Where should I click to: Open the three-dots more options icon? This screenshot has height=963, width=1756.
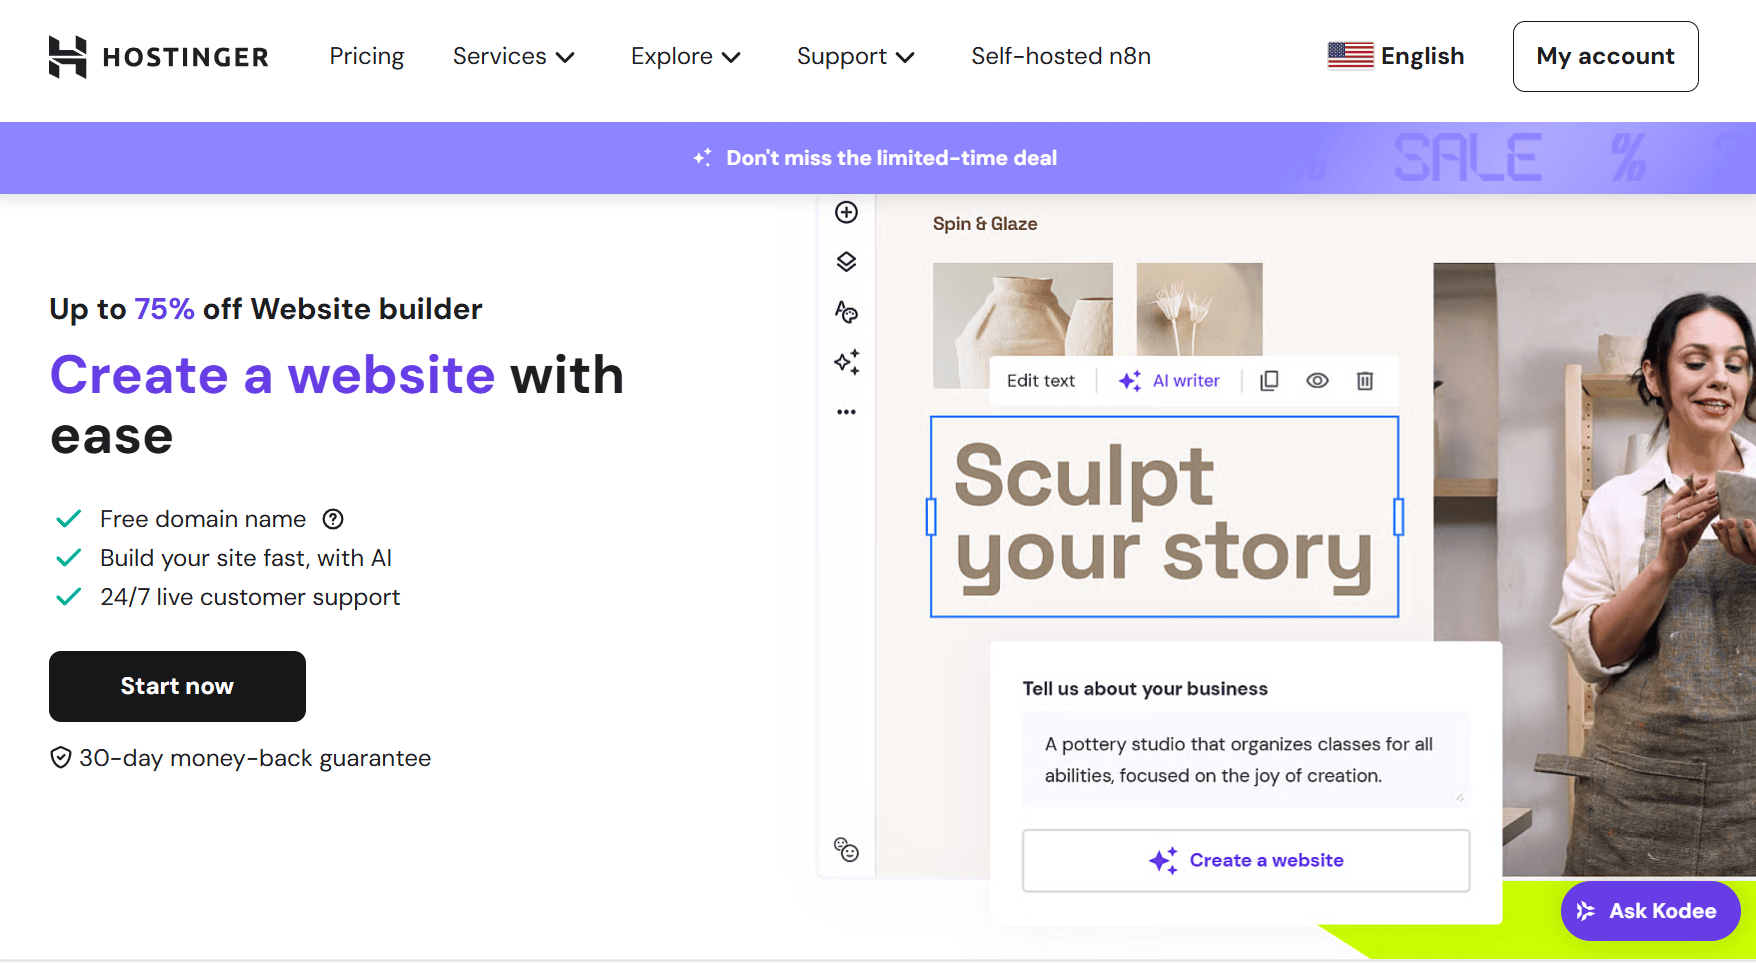[x=846, y=412]
